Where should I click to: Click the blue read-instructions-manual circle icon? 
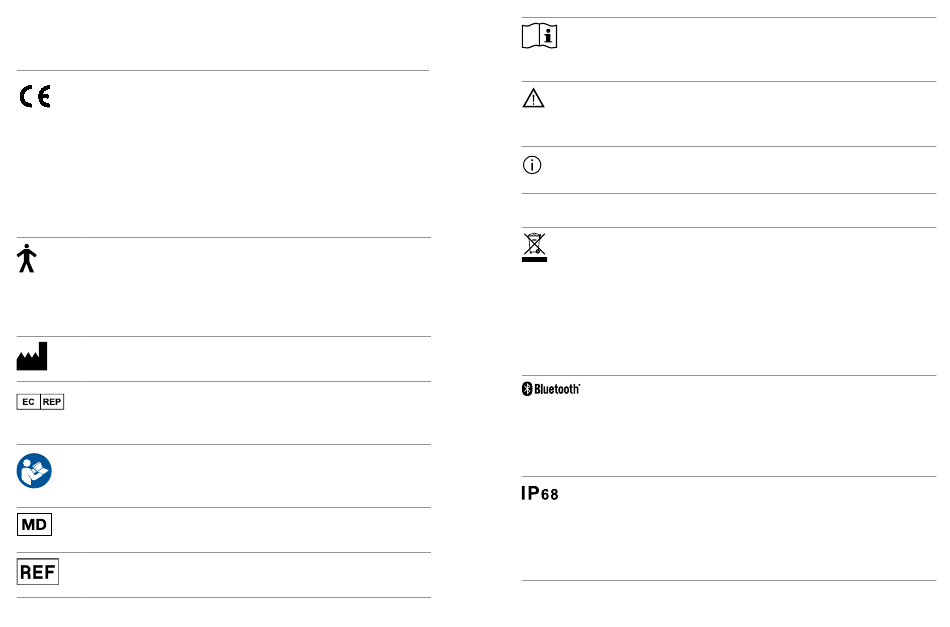click(x=34, y=471)
